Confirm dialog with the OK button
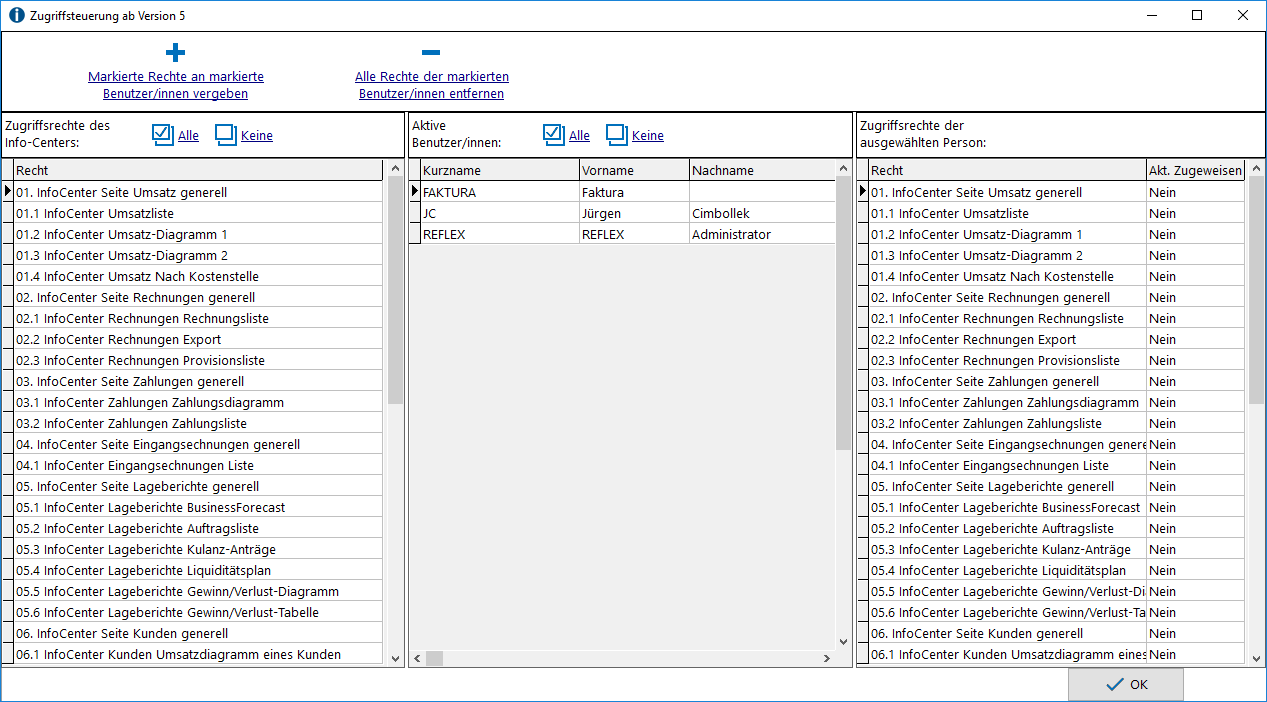This screenshot has width=1267, height=702. click(1126, 685)
